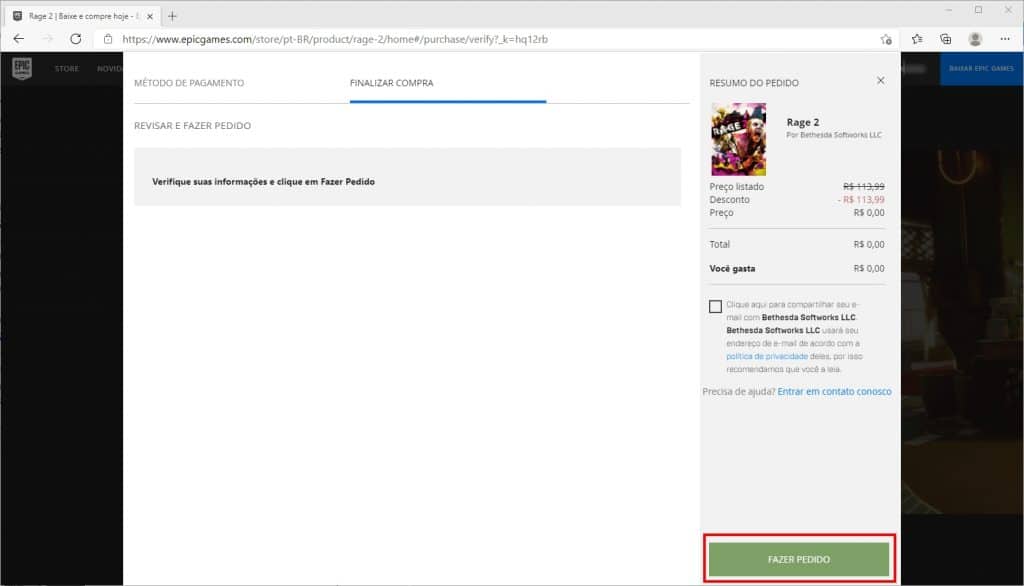
Task: Close the order summary panel
Action: (880, 80)
